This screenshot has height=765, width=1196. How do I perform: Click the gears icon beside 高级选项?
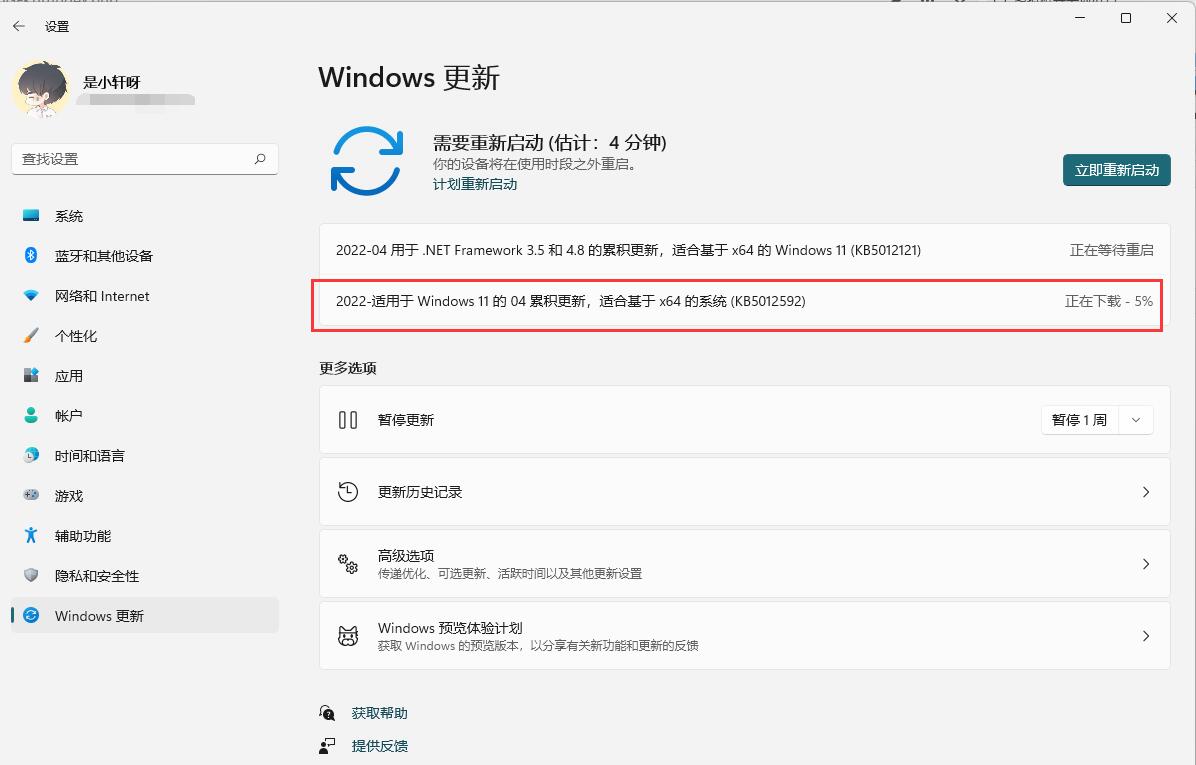pos(348,564)
